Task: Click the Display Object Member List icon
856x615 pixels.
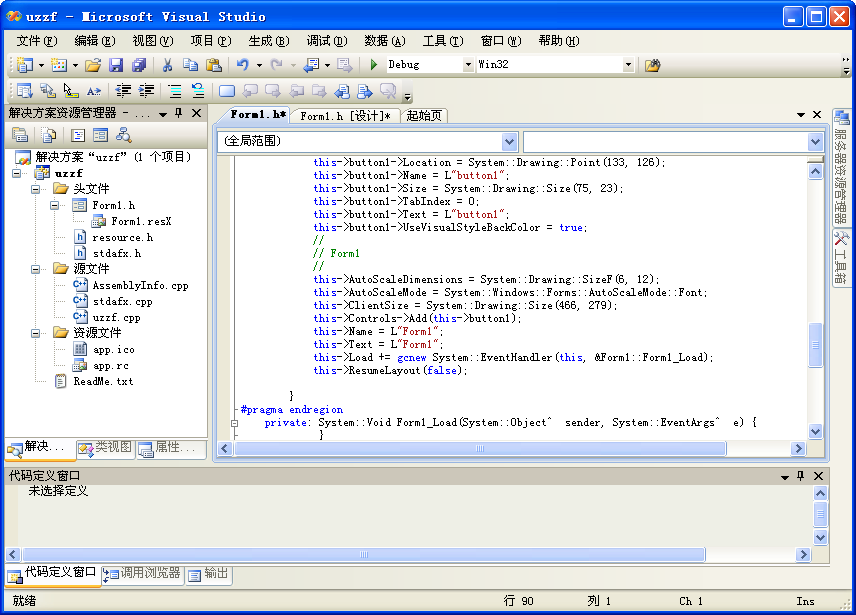Action: point(25,91)
